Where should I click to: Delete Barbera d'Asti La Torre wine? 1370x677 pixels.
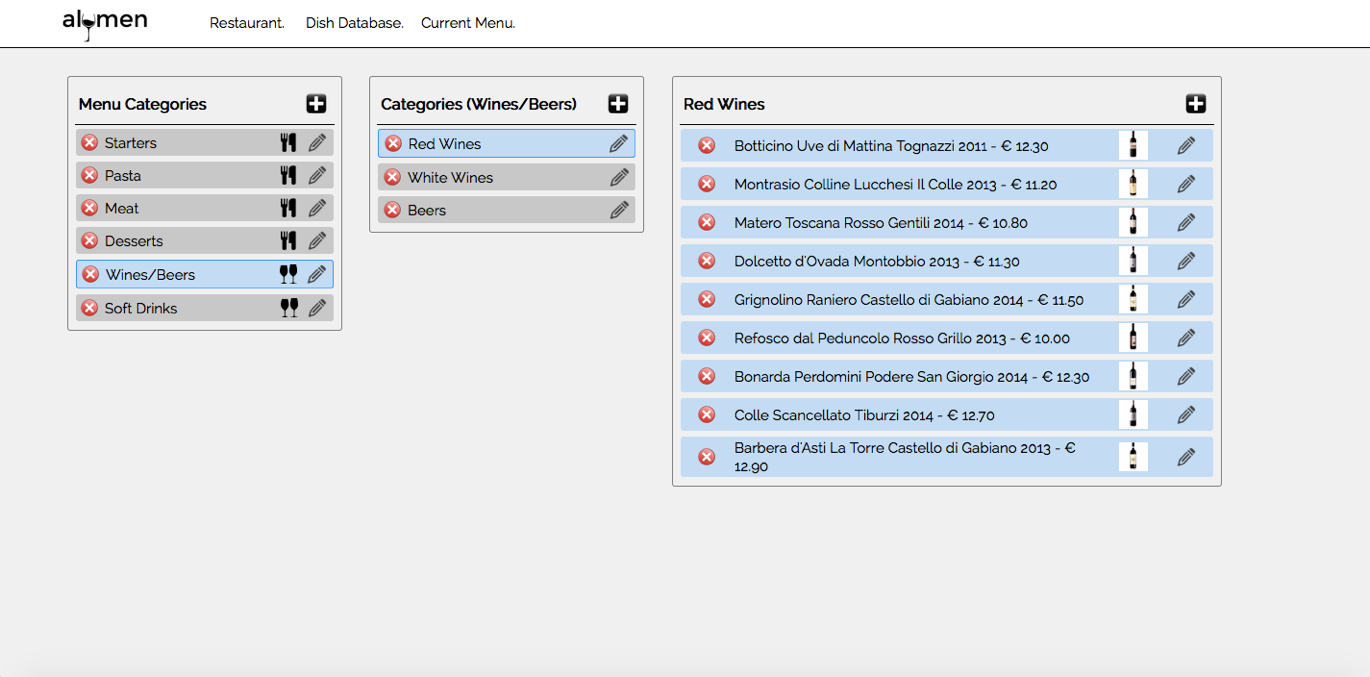pos(706,457)
